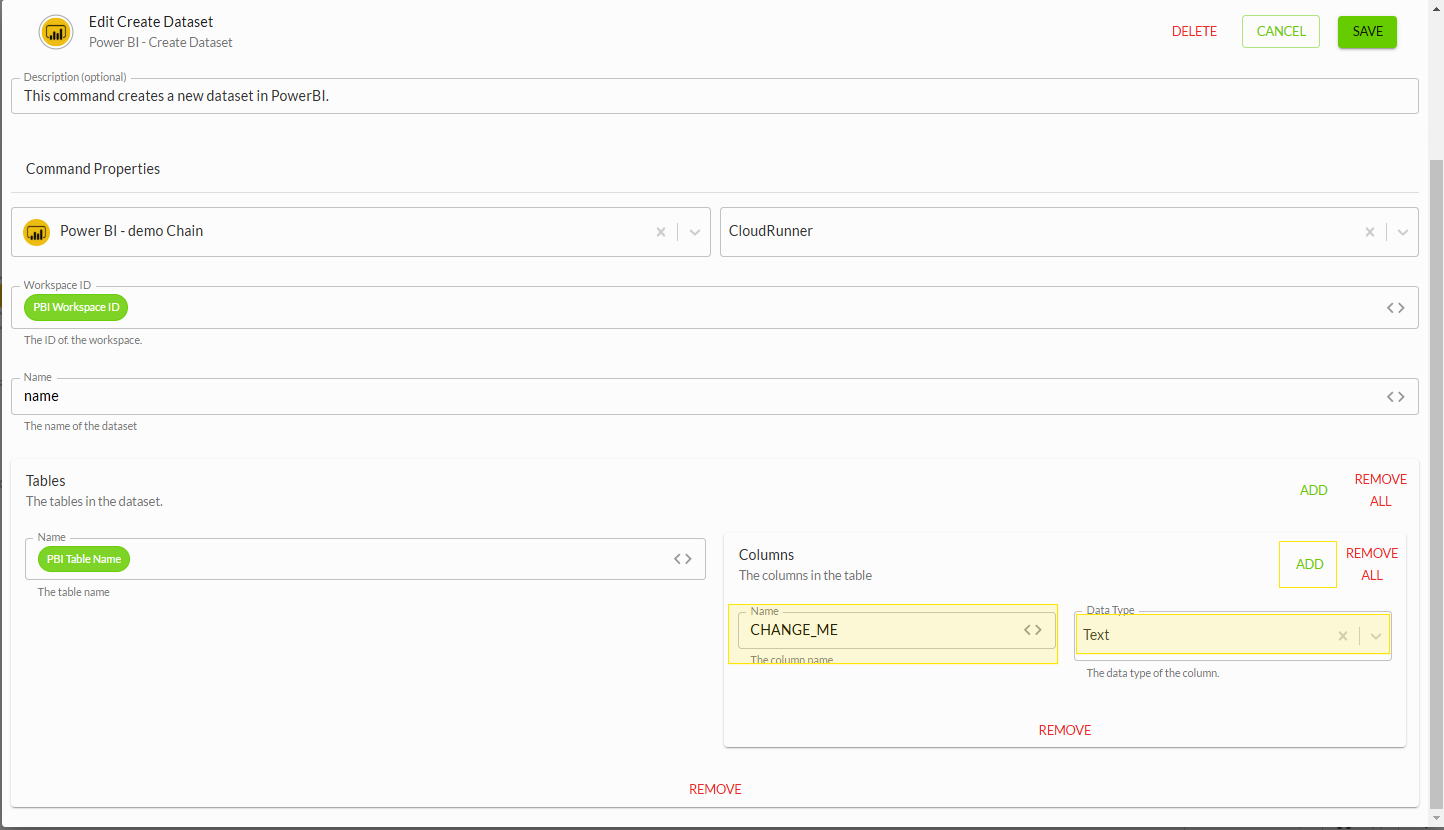Image resolution: width=1444 pixels, height=830 pixels.
Task: Select the PBI Workspace ID chip
Action: (x=76, y=307)
